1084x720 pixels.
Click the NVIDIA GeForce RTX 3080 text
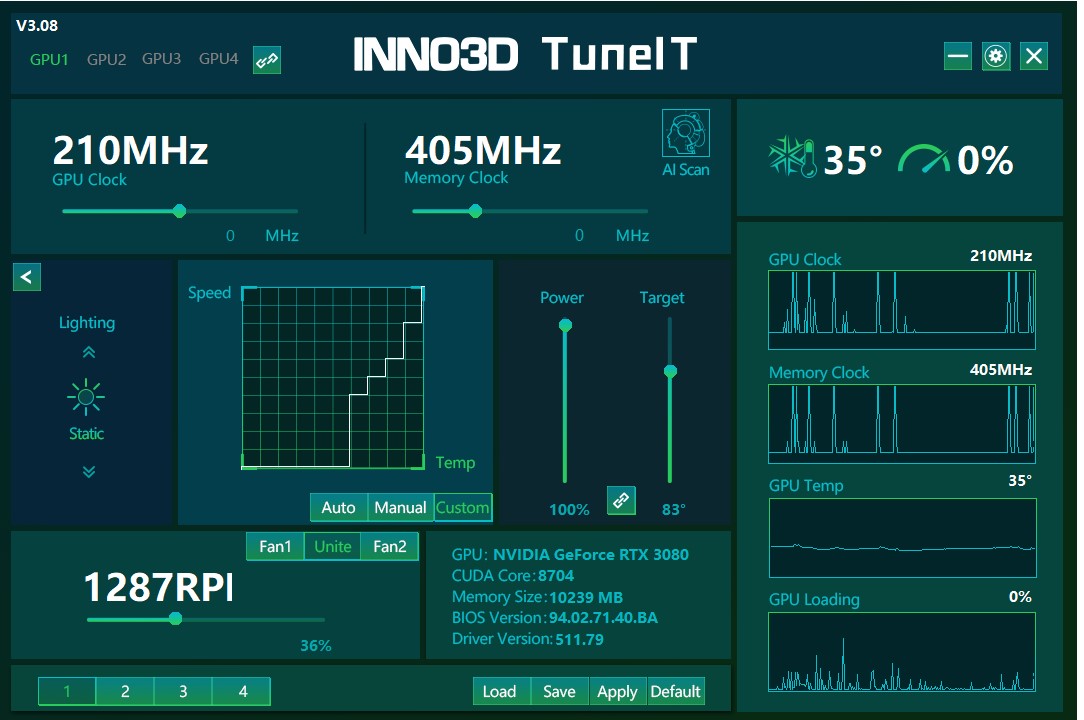pyautogui.click(x=590, y=555)
